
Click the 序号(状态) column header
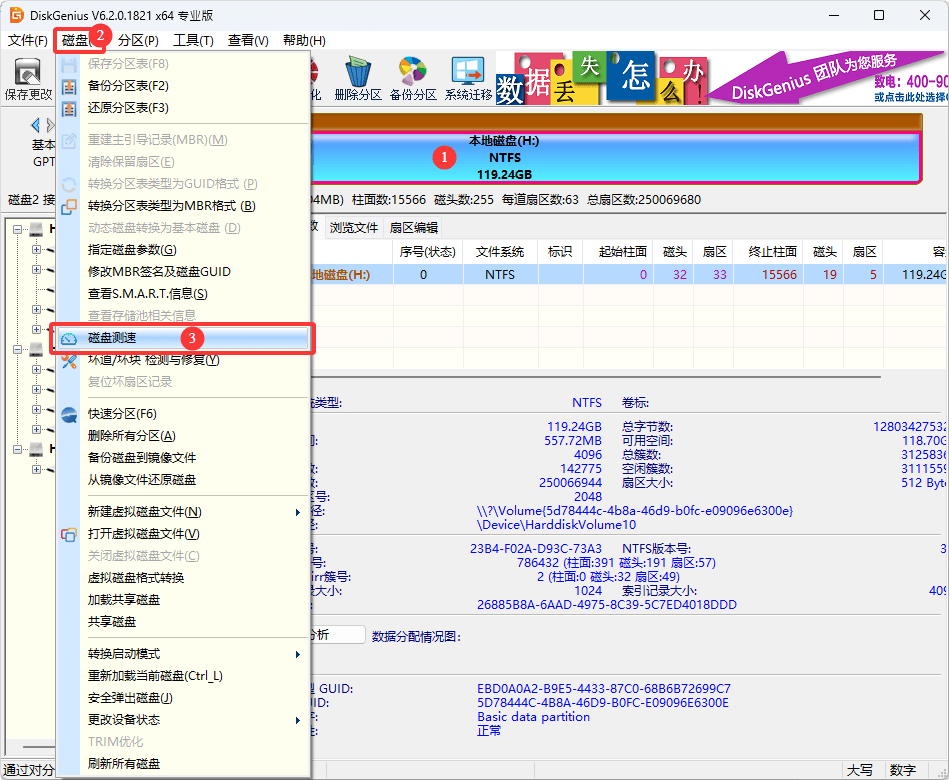pyautogui.click(x=427, y=252)
